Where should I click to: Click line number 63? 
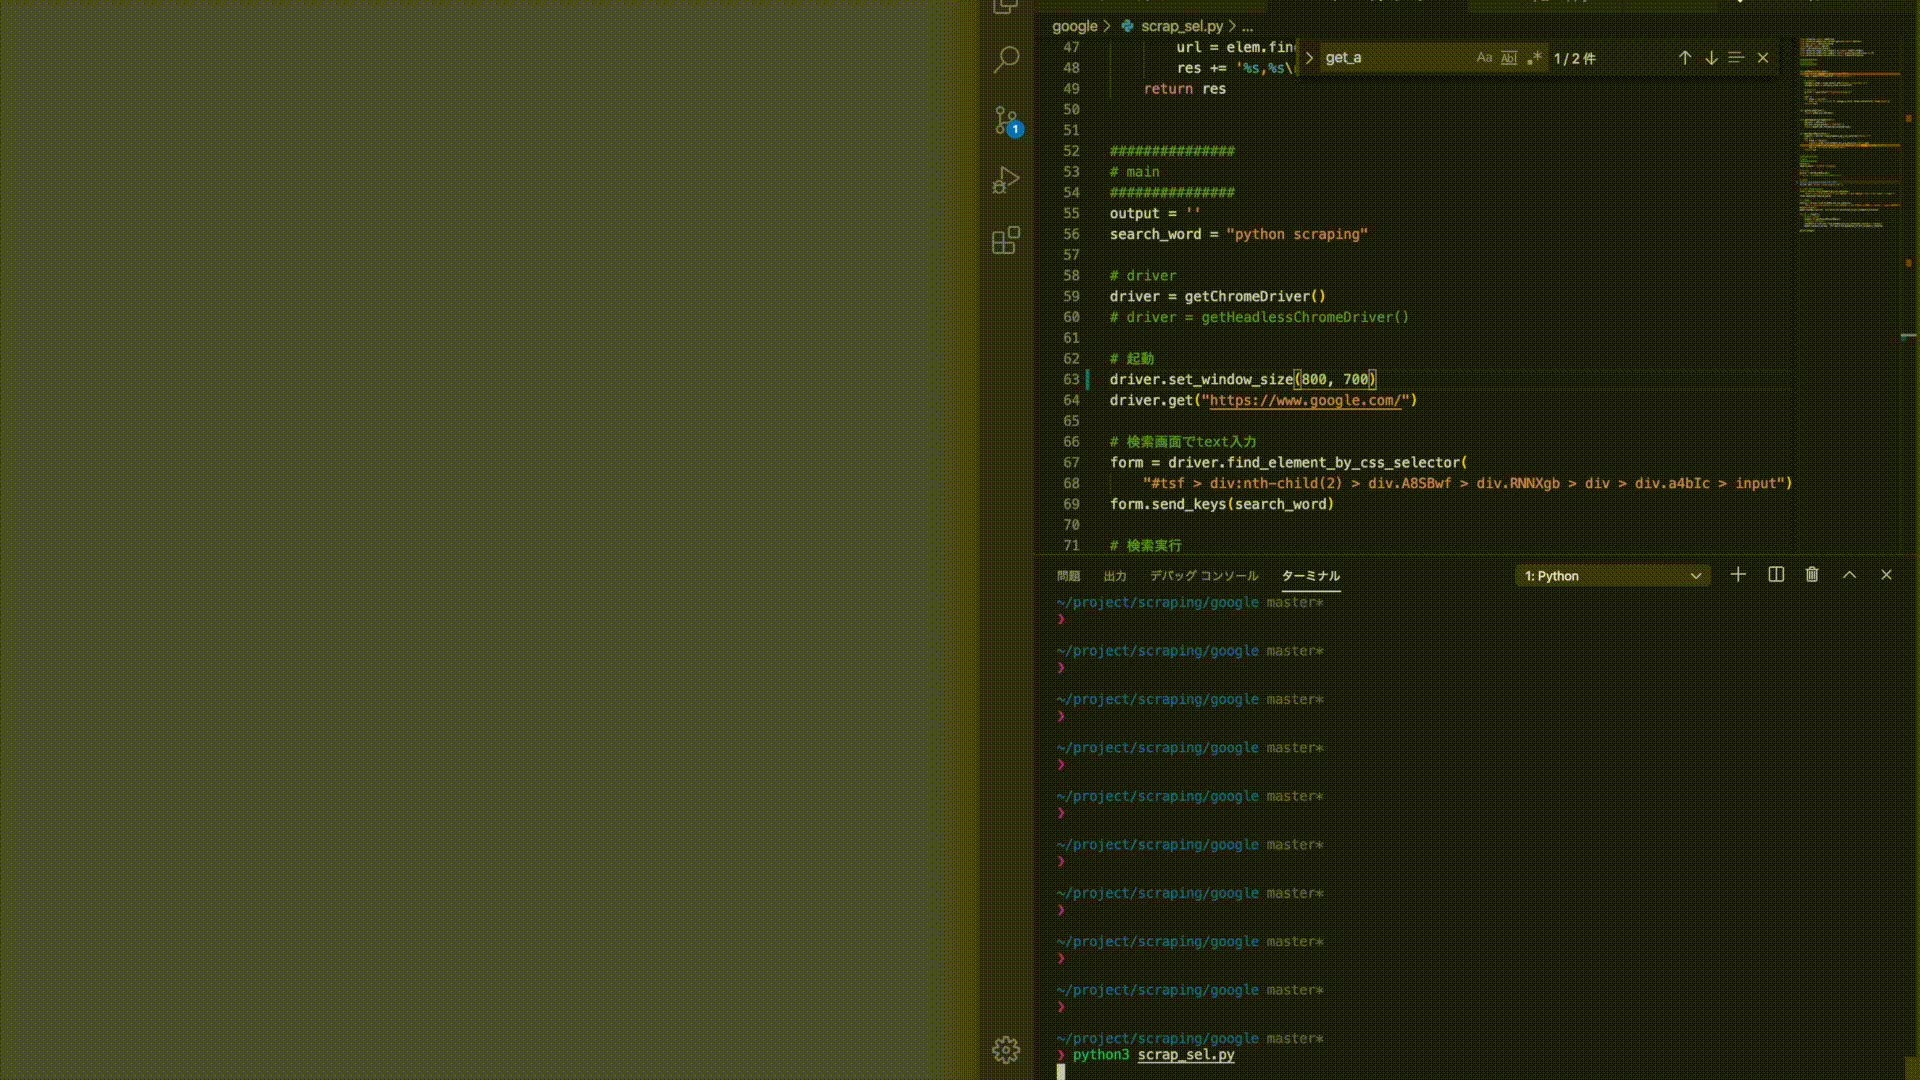point(1071,379)
